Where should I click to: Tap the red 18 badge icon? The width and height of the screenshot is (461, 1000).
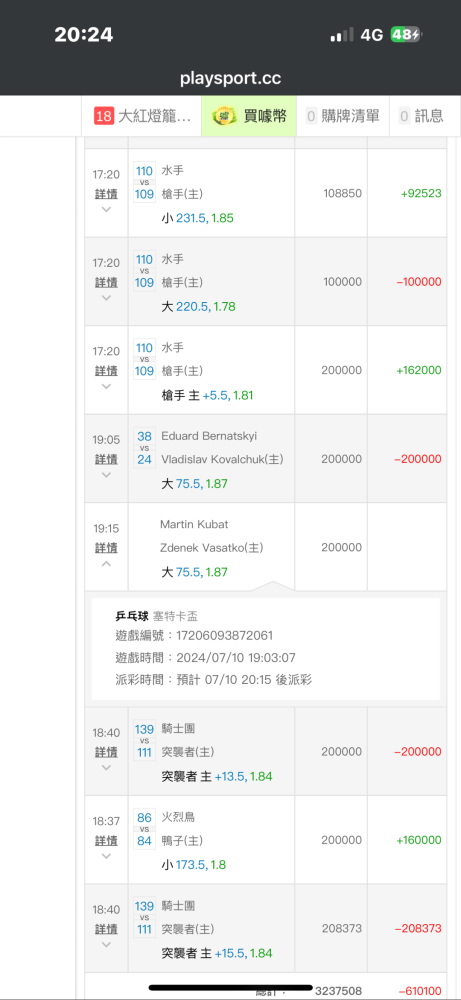point(103,116)
